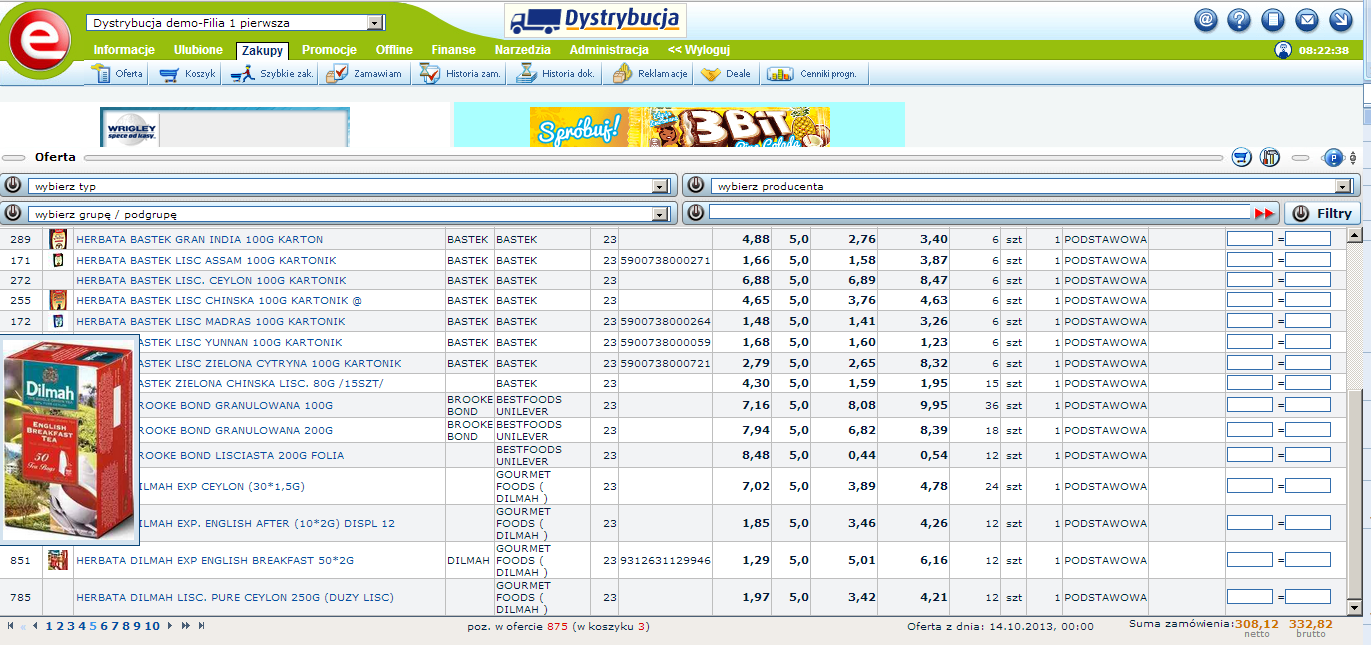The width and height of the screenshot is (1371, 645).
Task: Open Historia zam. order history
Action: tap(460, 74)
